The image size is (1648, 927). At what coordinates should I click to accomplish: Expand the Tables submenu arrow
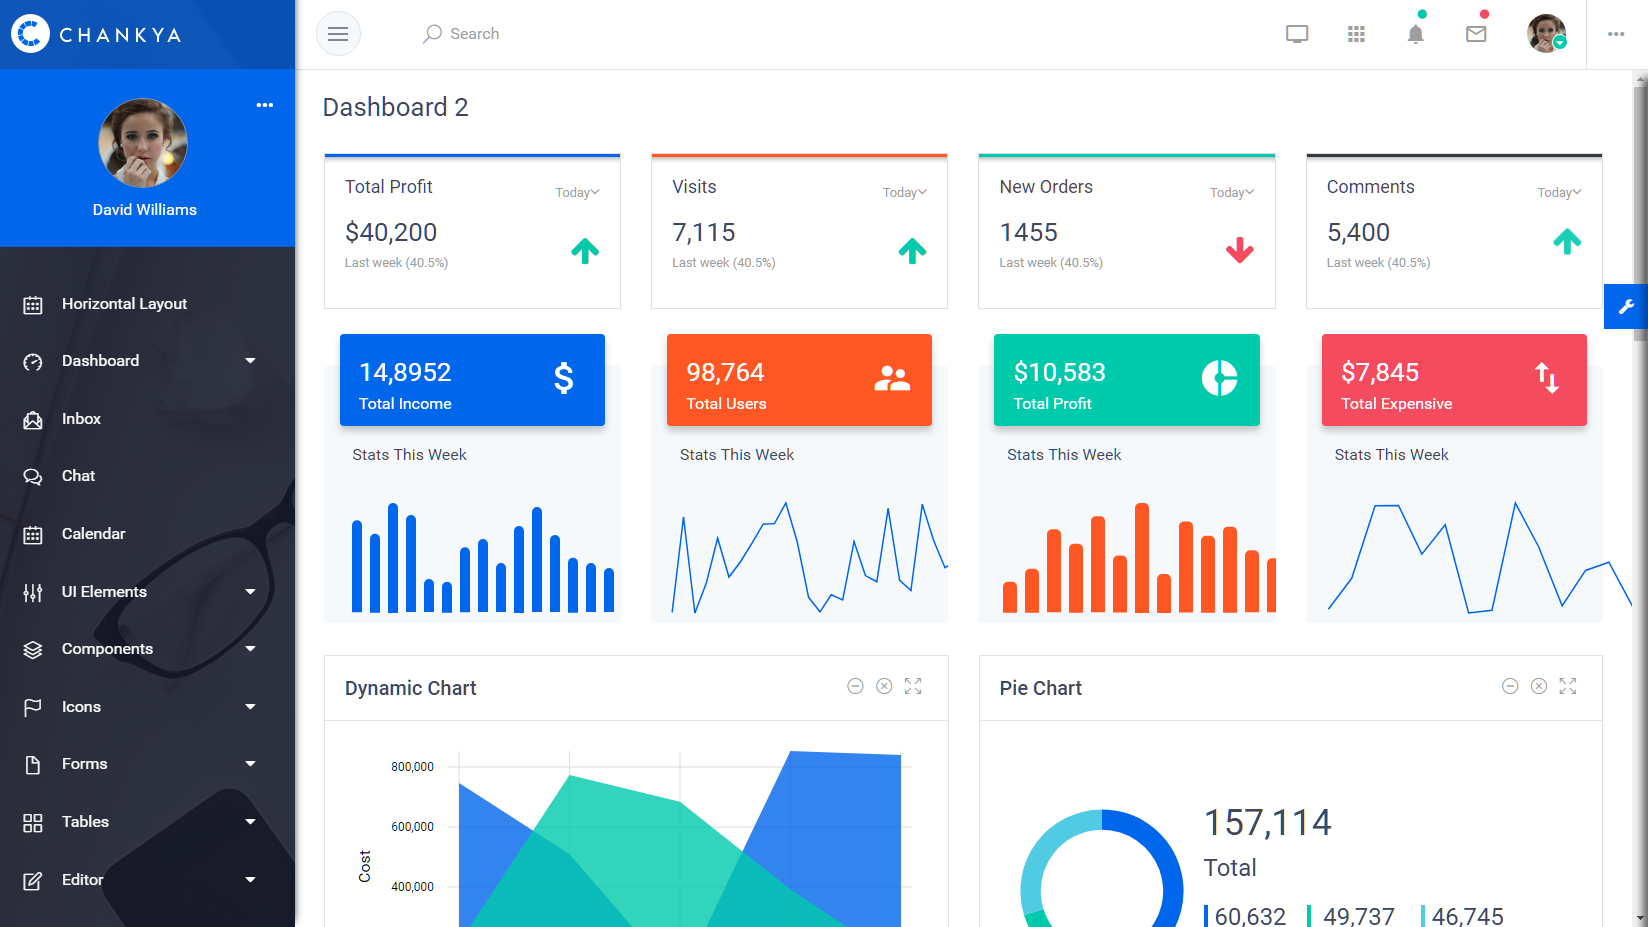(x=250, y=822)
